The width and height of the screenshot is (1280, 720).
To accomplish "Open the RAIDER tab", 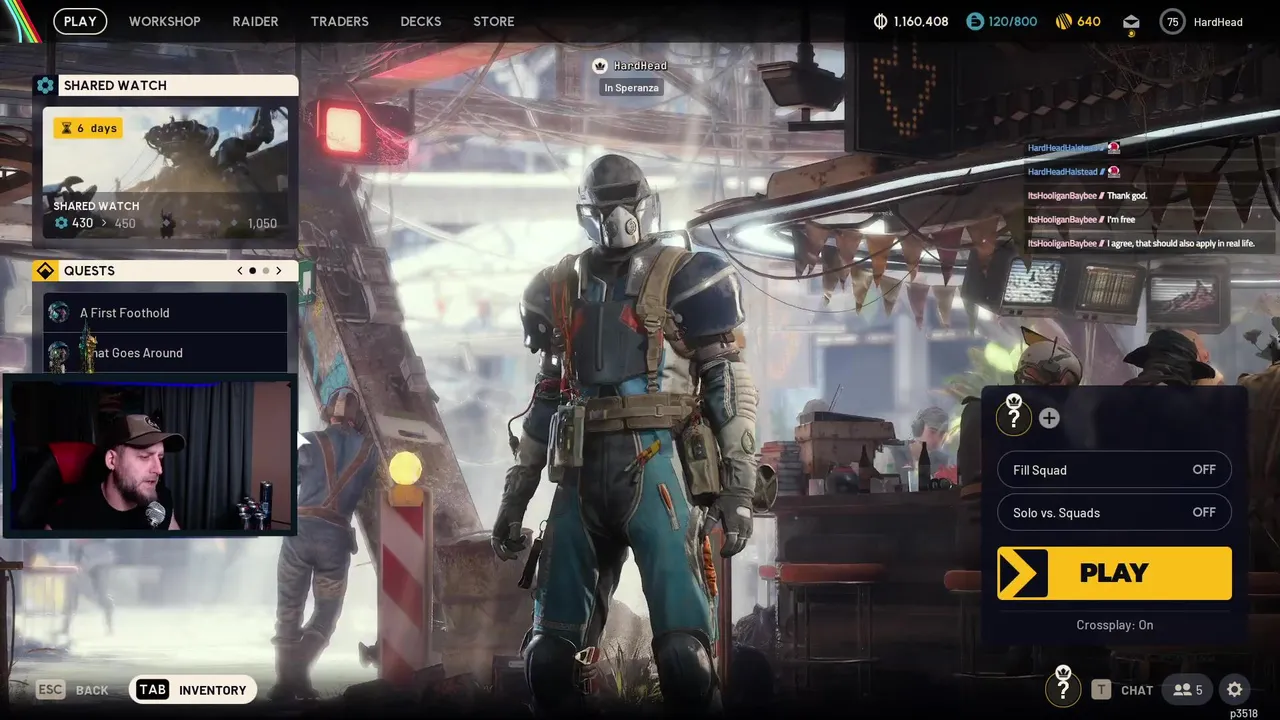I will (x=255, y=21).
